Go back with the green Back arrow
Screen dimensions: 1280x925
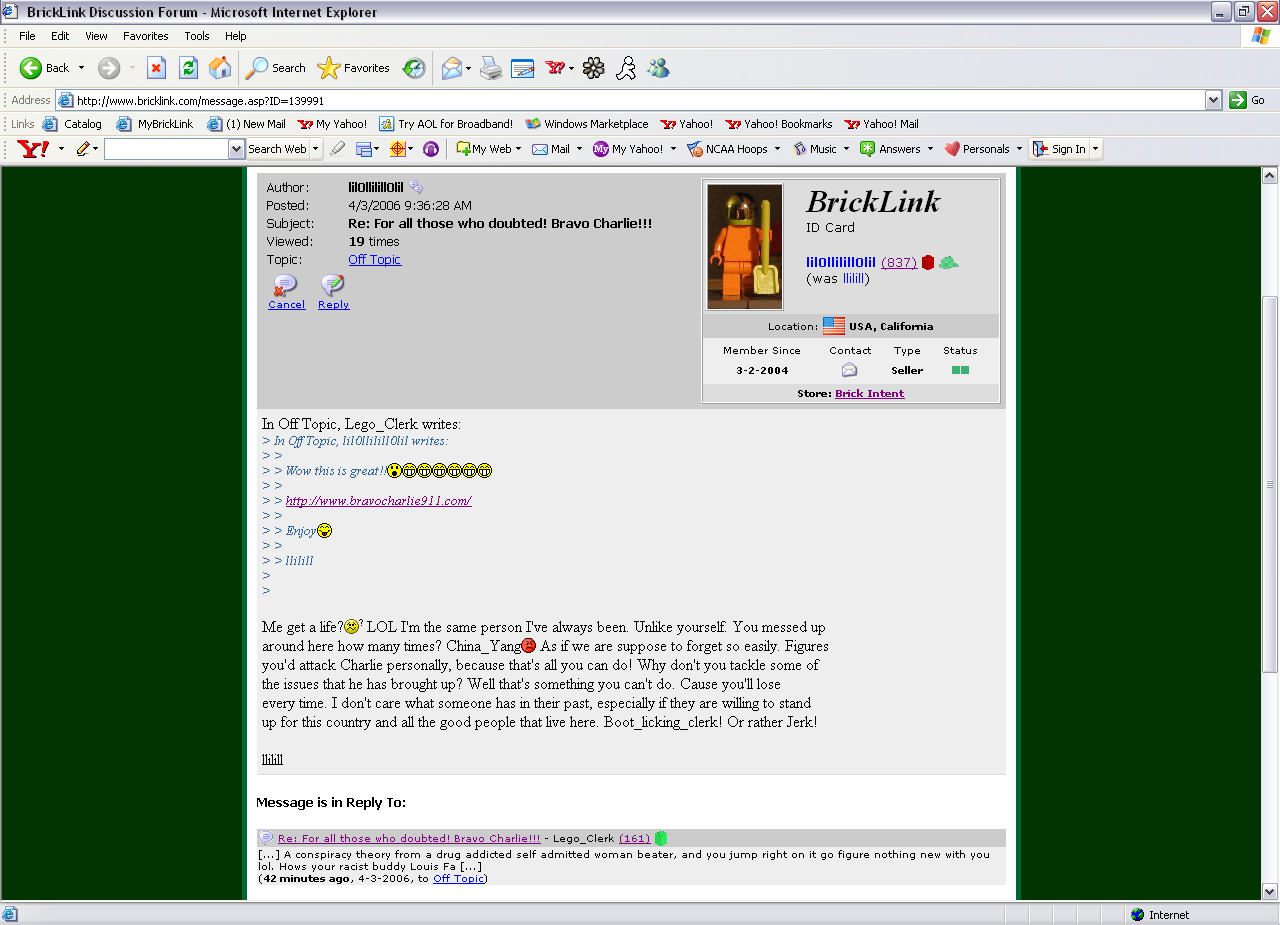click(x=44, y=68)
